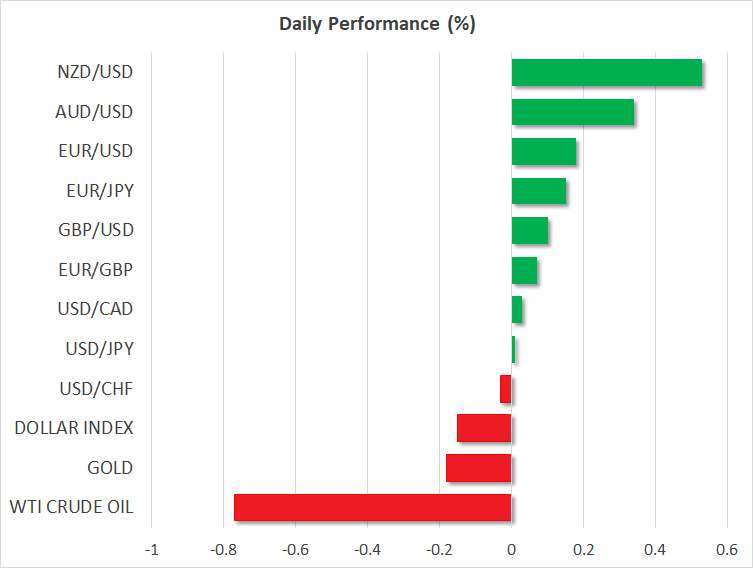The image size is (753, 568).
Task: Click the small USD/CAD bar
Action: (x=517, y=310)
